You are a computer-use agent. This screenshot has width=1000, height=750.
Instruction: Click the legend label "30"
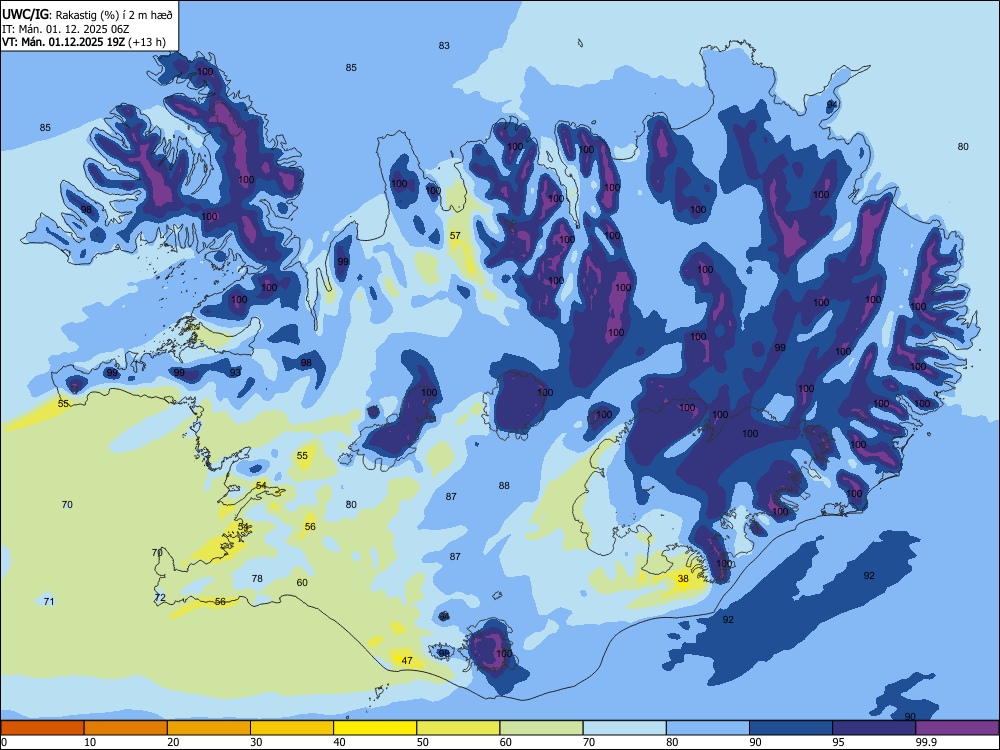coord(256,742)
